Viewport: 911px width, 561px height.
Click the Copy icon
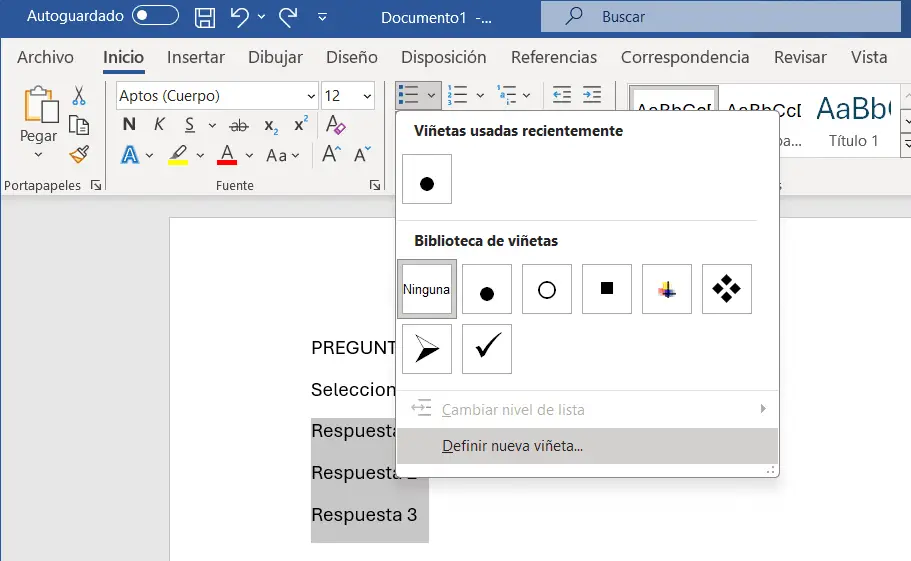pos(79,125)
